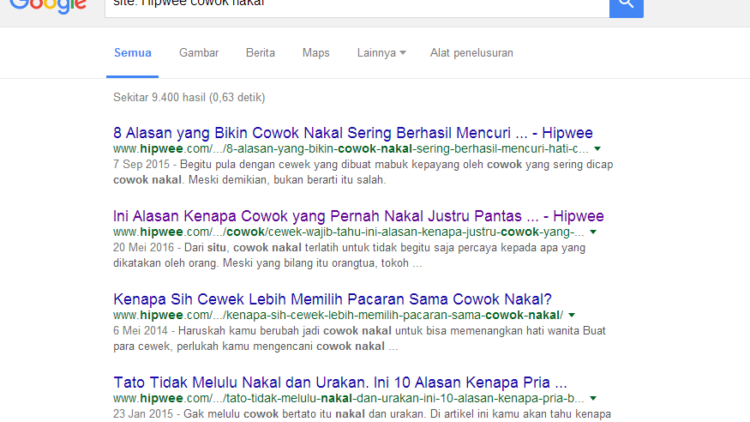Open the Google logo homepage link
Image resolution: width=750 pixels, height=422 pixels.
pyautogui.click(x=48, y=7)
